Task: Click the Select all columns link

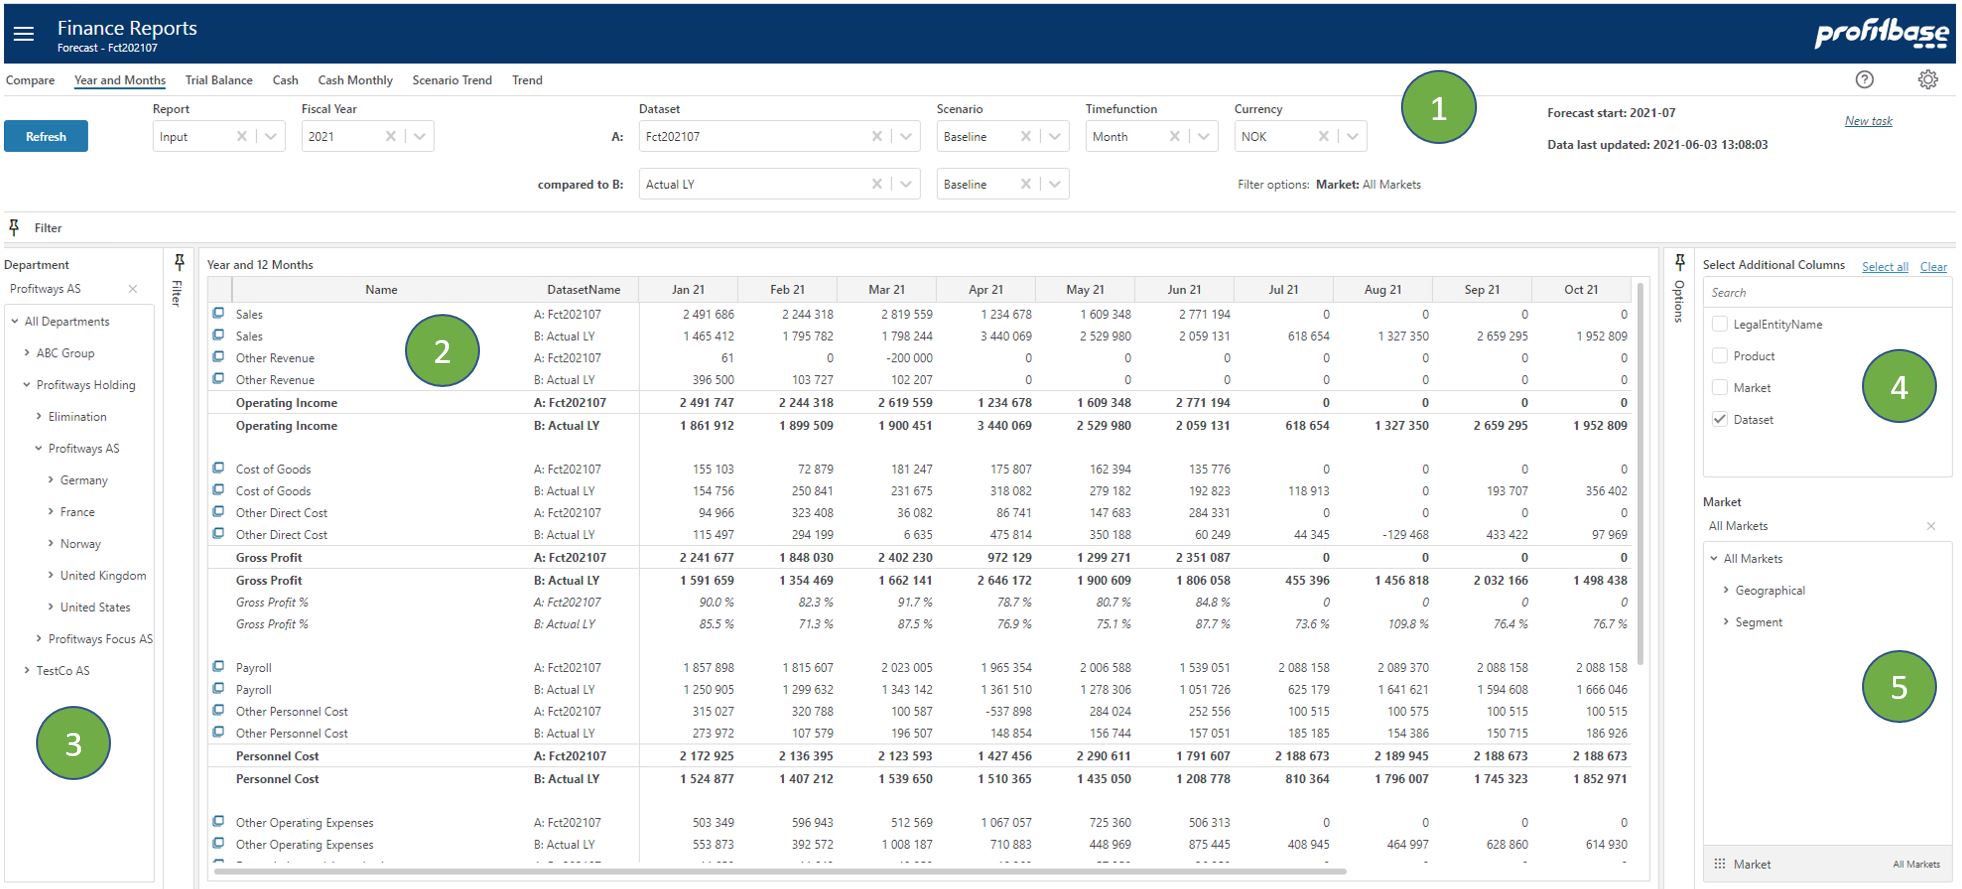Action: 1885,267
